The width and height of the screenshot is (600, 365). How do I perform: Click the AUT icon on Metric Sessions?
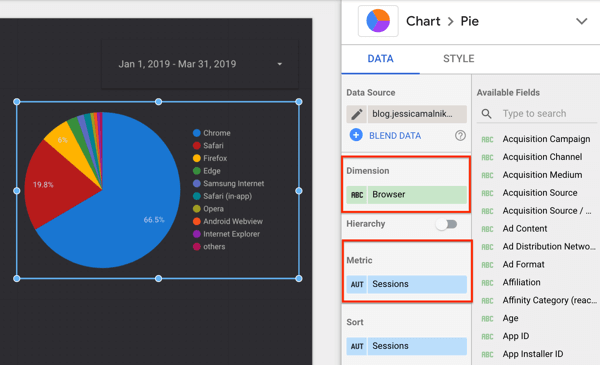click(x=357, y=284)
